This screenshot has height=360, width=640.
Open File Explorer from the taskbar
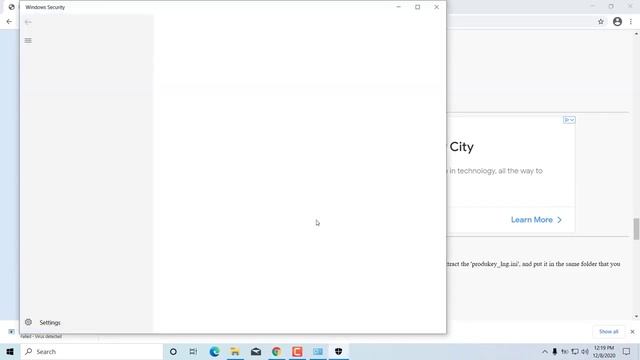[x=235, y=351]
